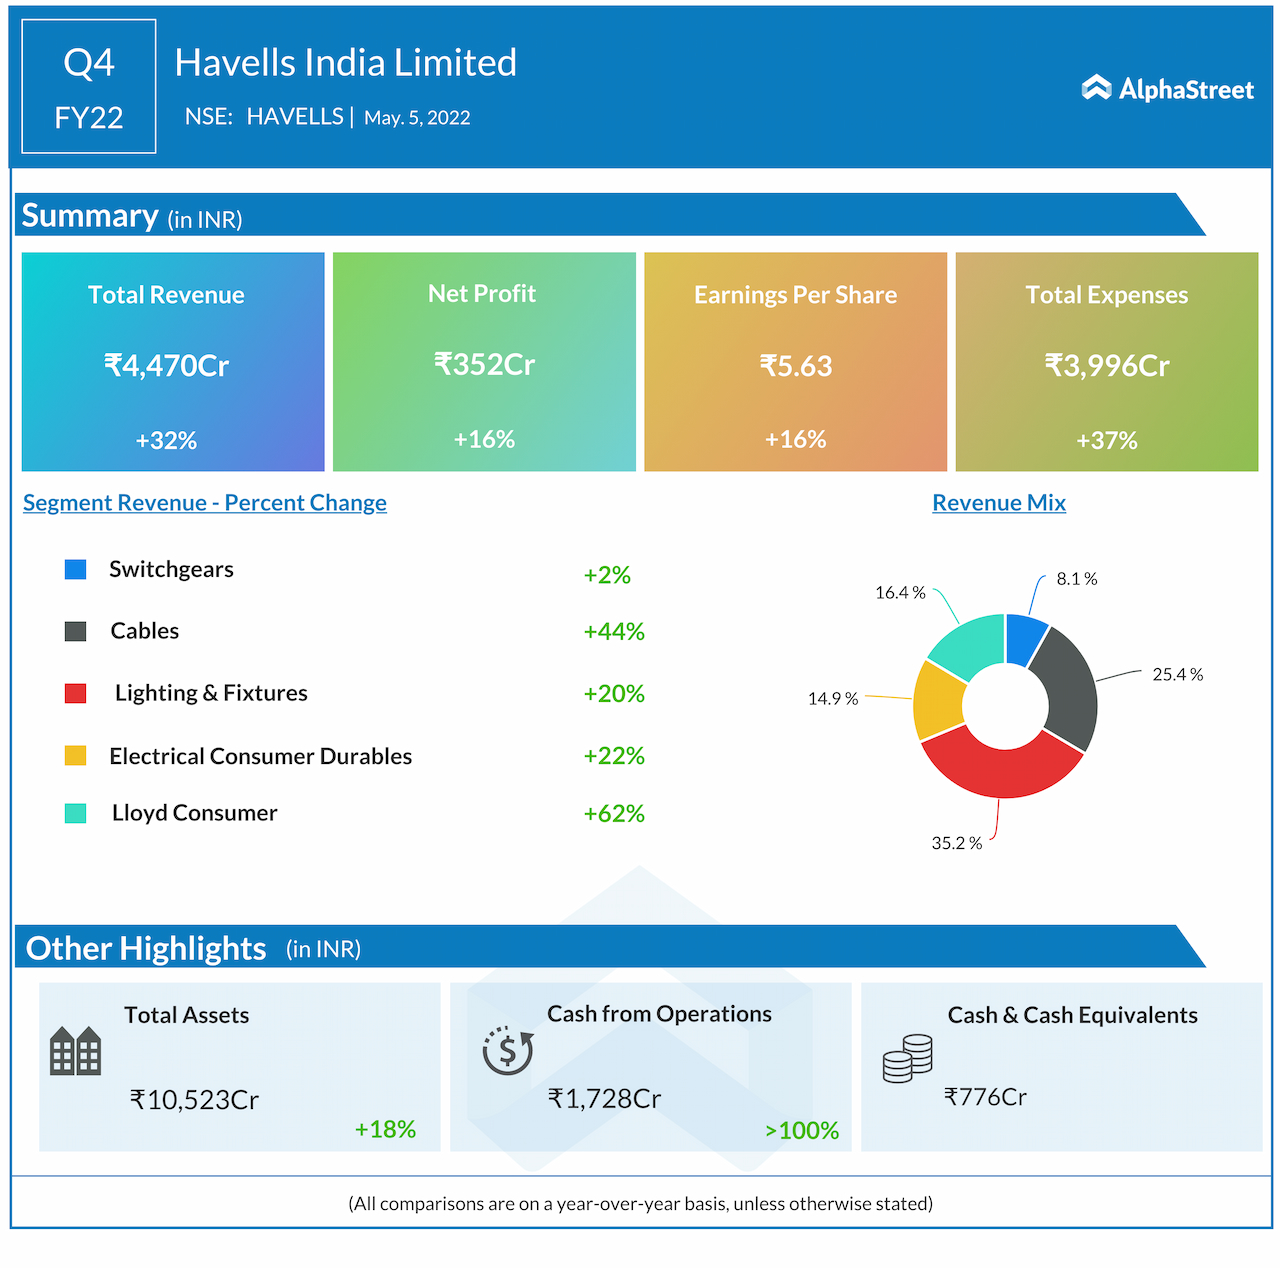Image resolution: width=1280 pixels, height=1268 pixels.
Task: Click the Other Highlights section header banner
Action: click(600, 947)
